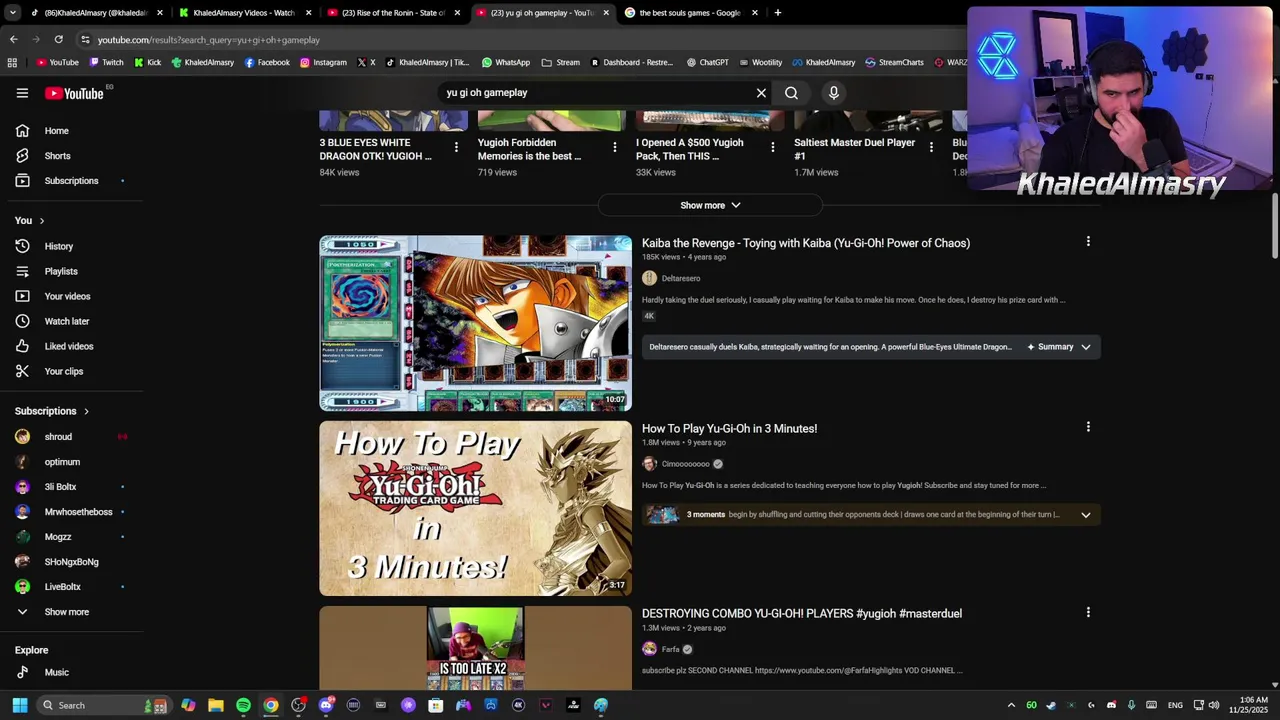Click inside the 'yu gi oh gameplay' search field
The height and width of the screenshot is (720, 1280).
(x=595, y=93)
